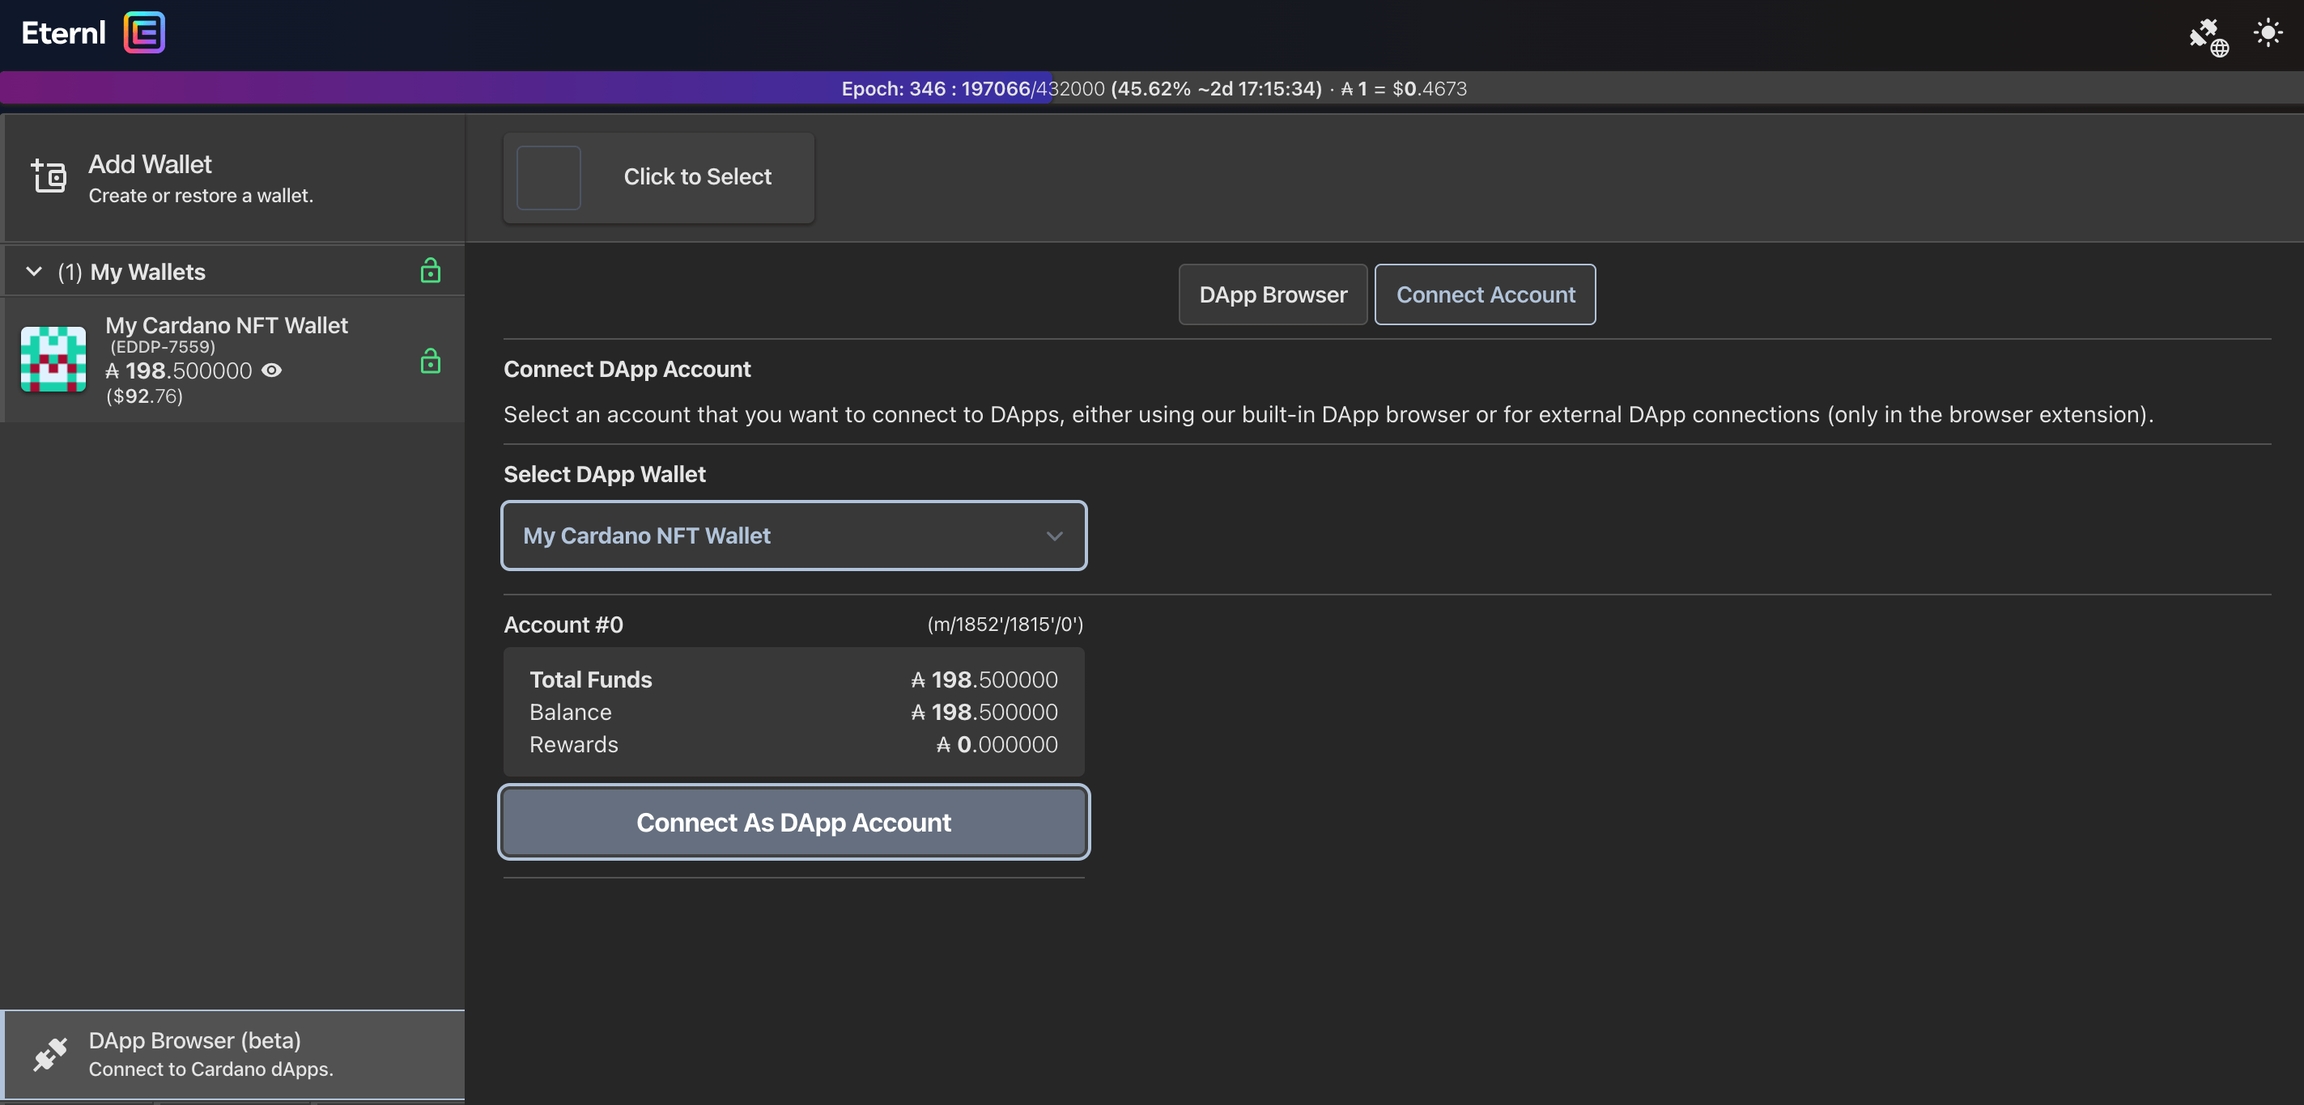
Task: Click the Add Wallet icon
Action: [48, 176]
